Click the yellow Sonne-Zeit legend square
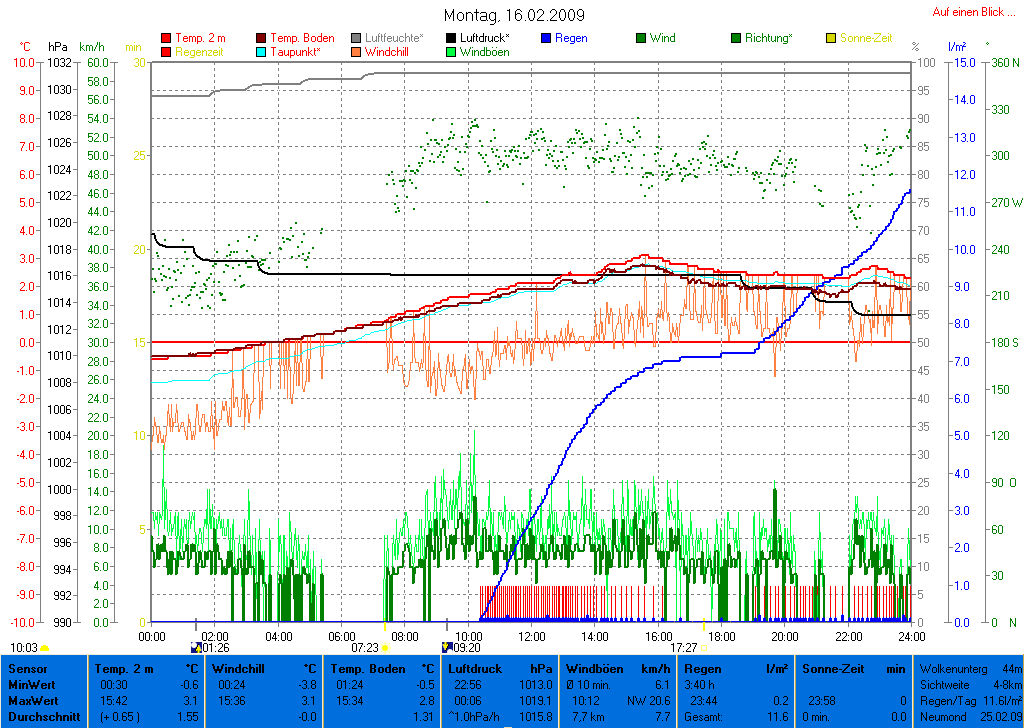The image size is (1024, 728). 831,39
